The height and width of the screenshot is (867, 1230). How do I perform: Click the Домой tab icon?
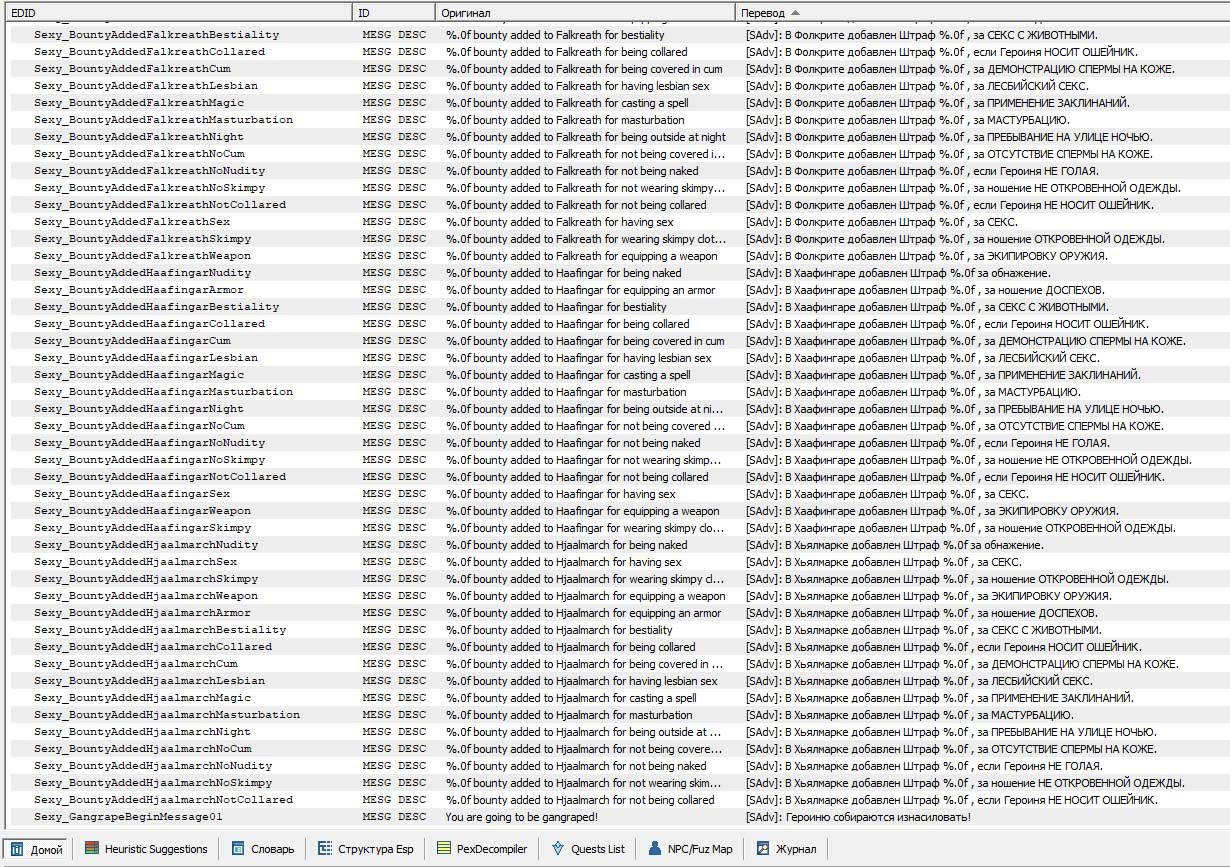(x=18, y=849)
